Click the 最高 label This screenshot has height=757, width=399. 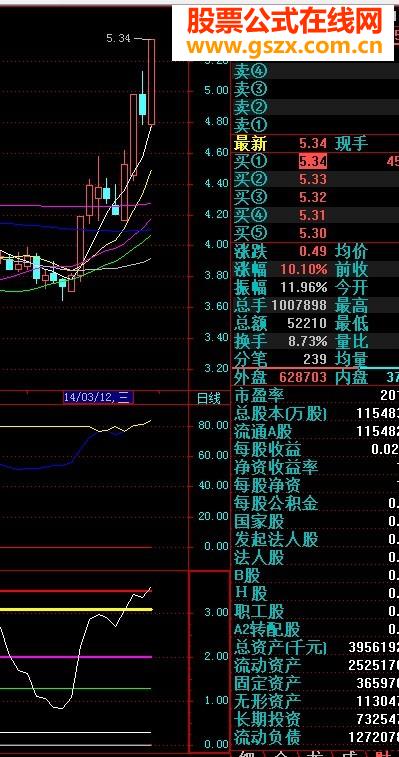[352, 305]
